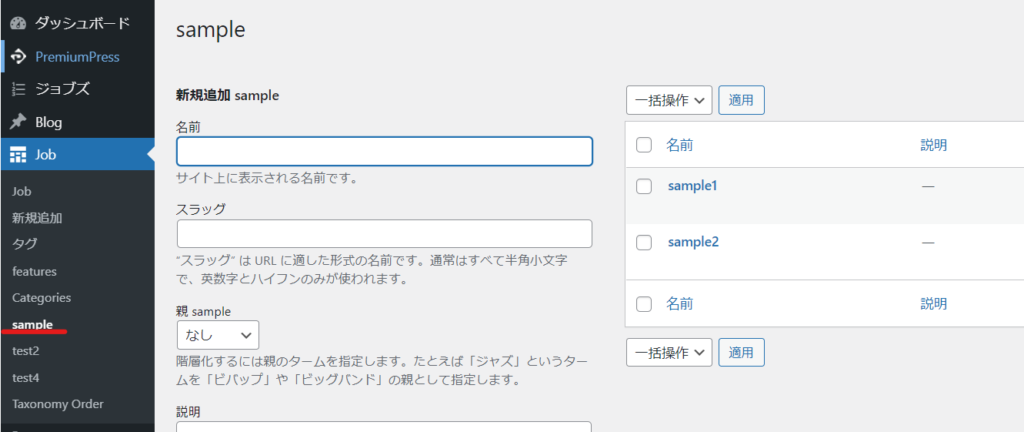Open Taxonomy Order in the sidebar
The height and width of the screenshot is (432, 1024).
click(x=57, y=404)
